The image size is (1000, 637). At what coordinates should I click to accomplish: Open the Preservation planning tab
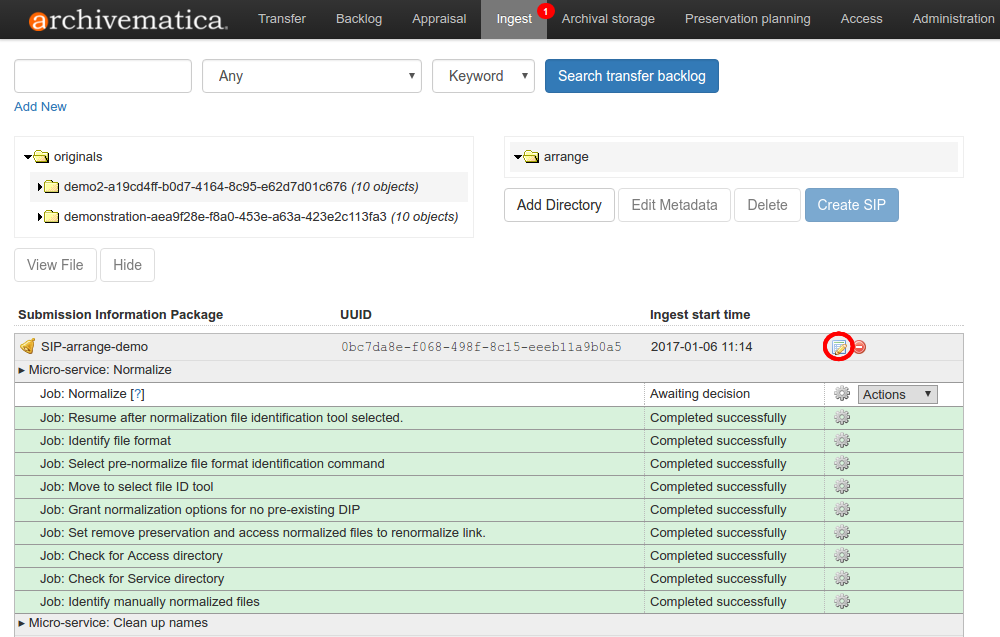[748, 19]
